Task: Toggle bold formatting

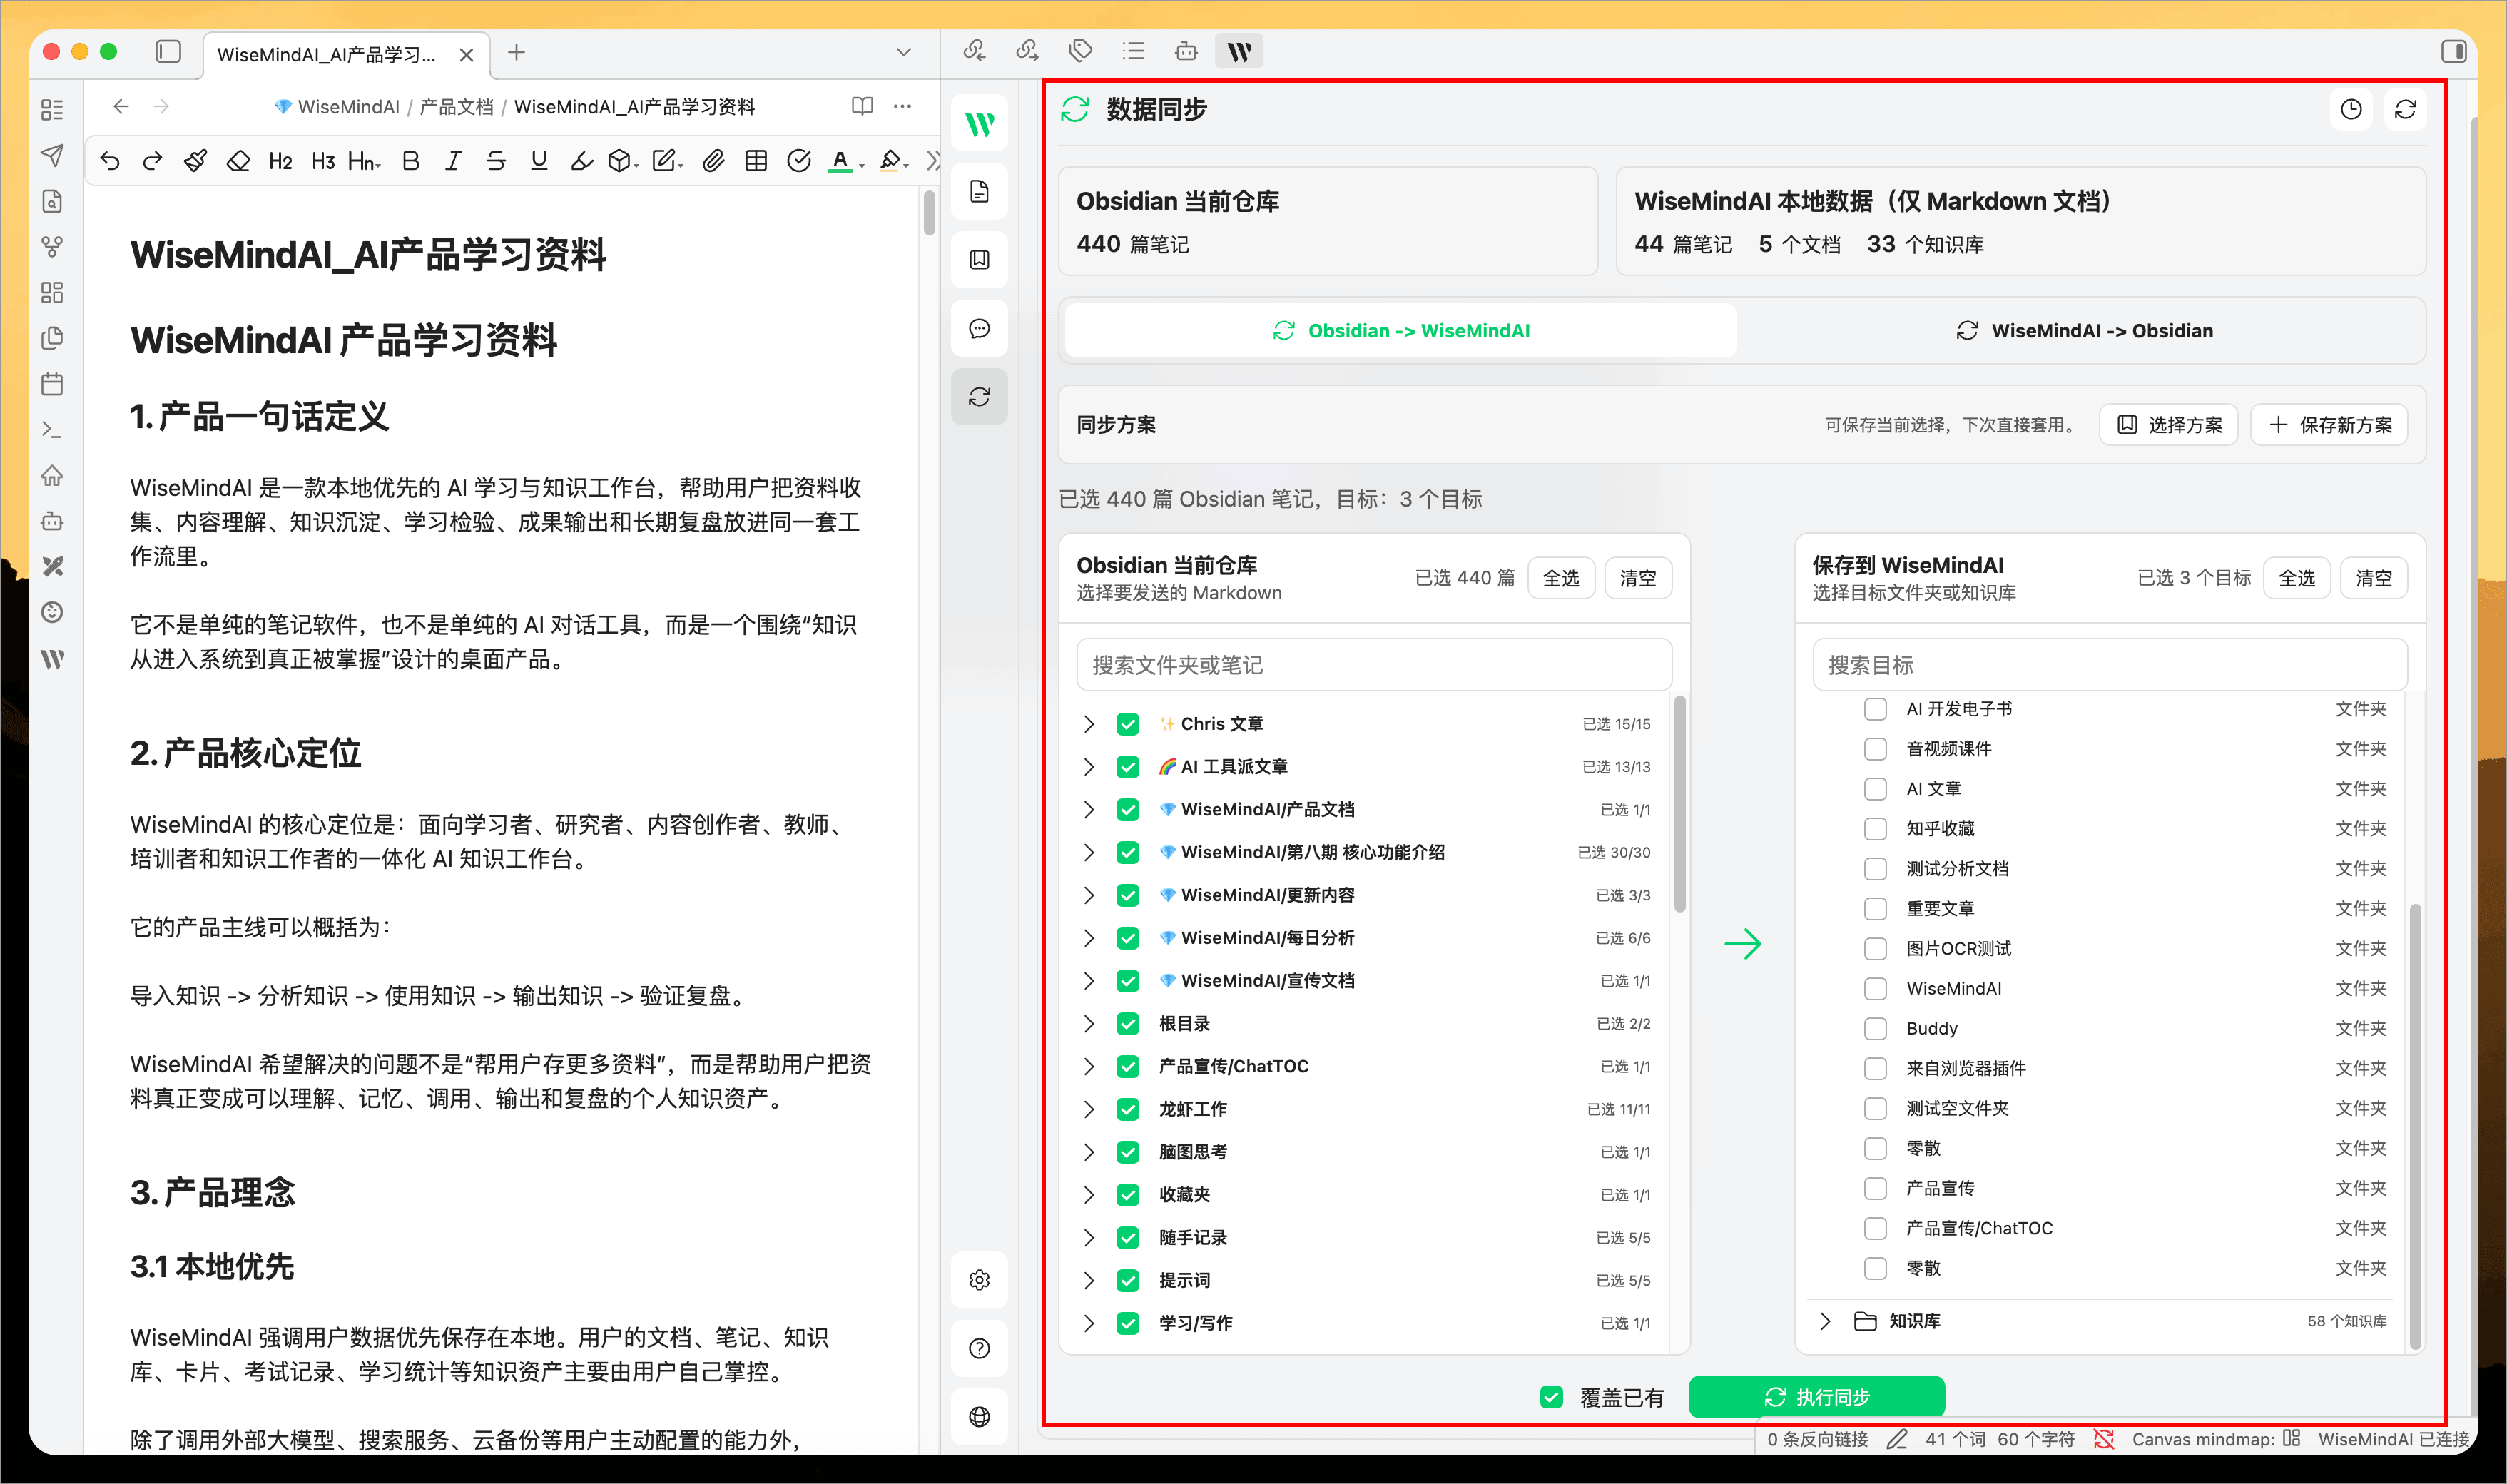Action: [410, 161]
